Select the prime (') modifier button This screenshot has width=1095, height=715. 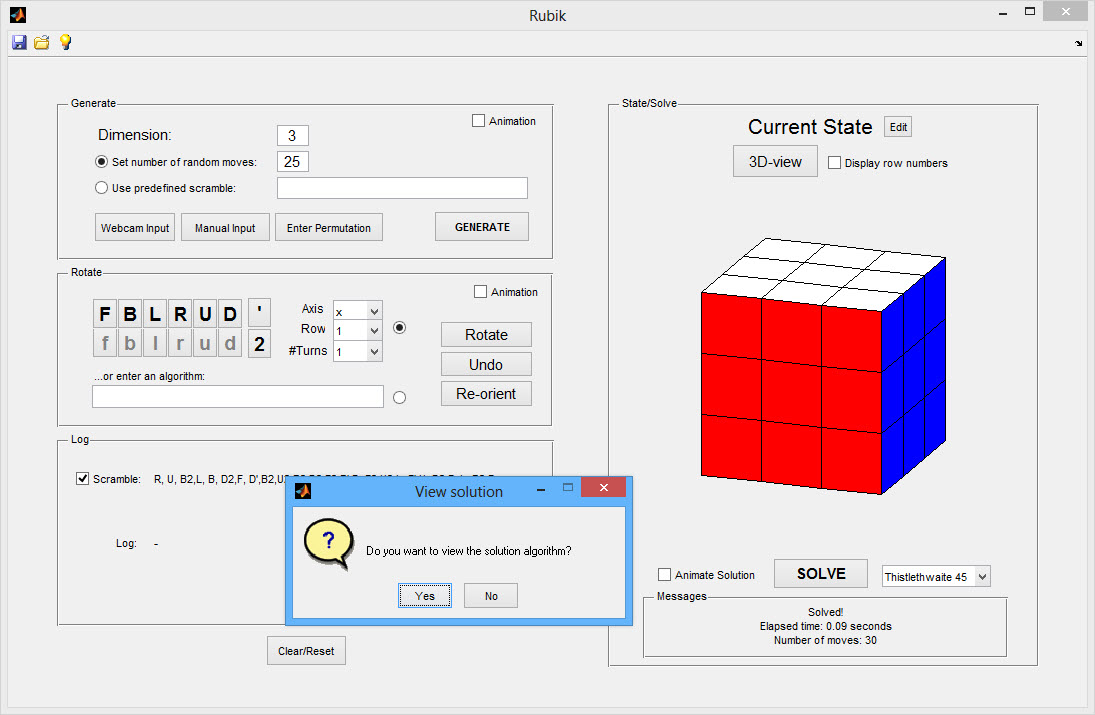coord(260,314)
